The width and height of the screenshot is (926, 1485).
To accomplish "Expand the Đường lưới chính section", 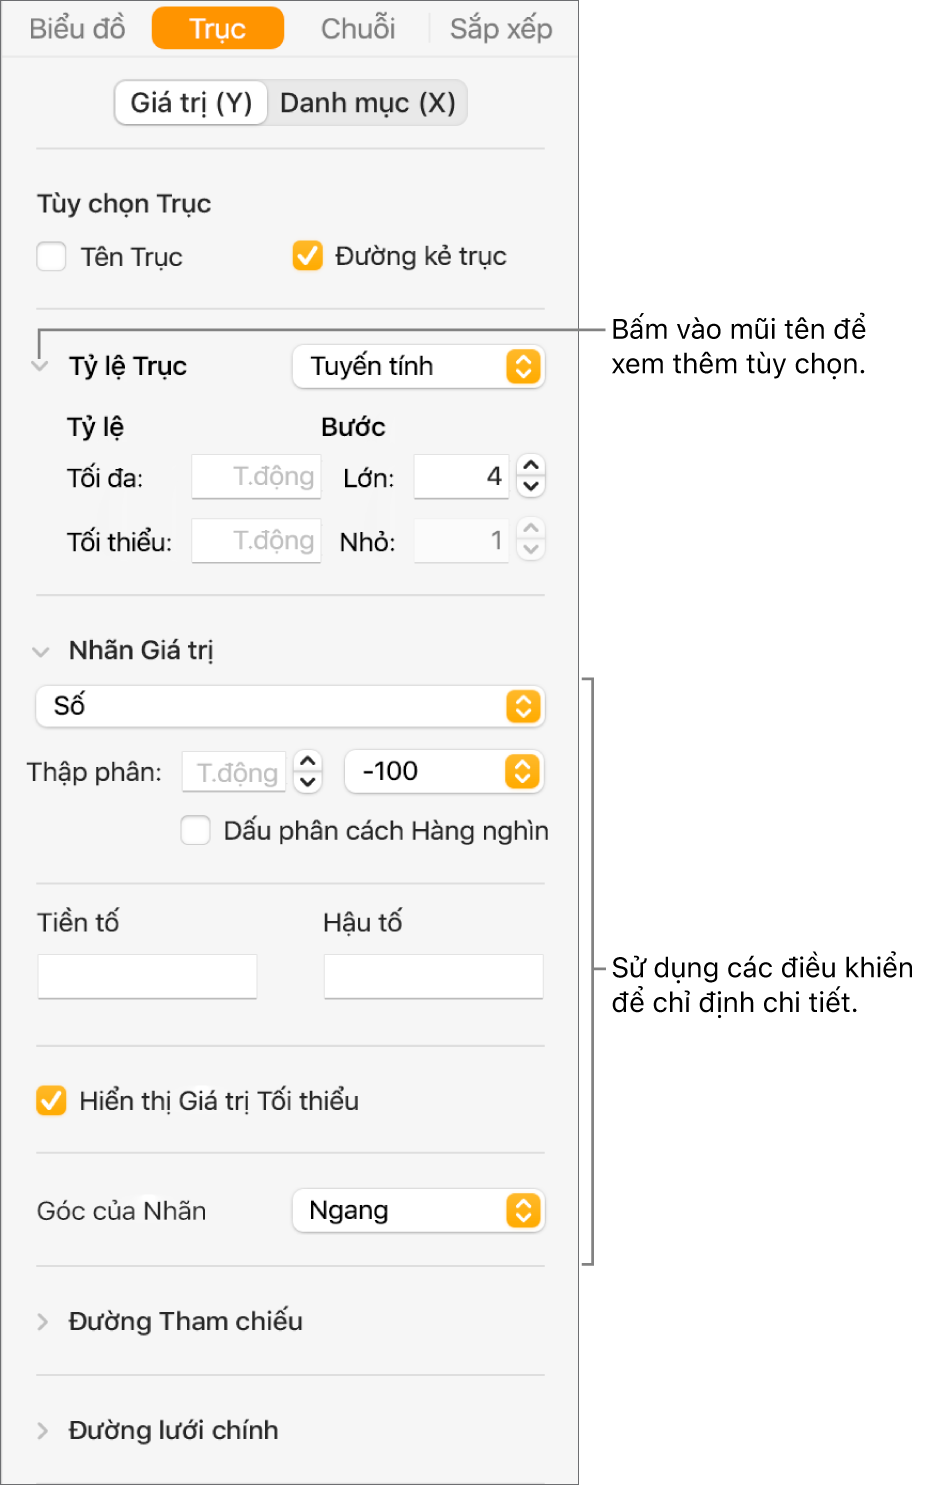I will point(42,1431).
